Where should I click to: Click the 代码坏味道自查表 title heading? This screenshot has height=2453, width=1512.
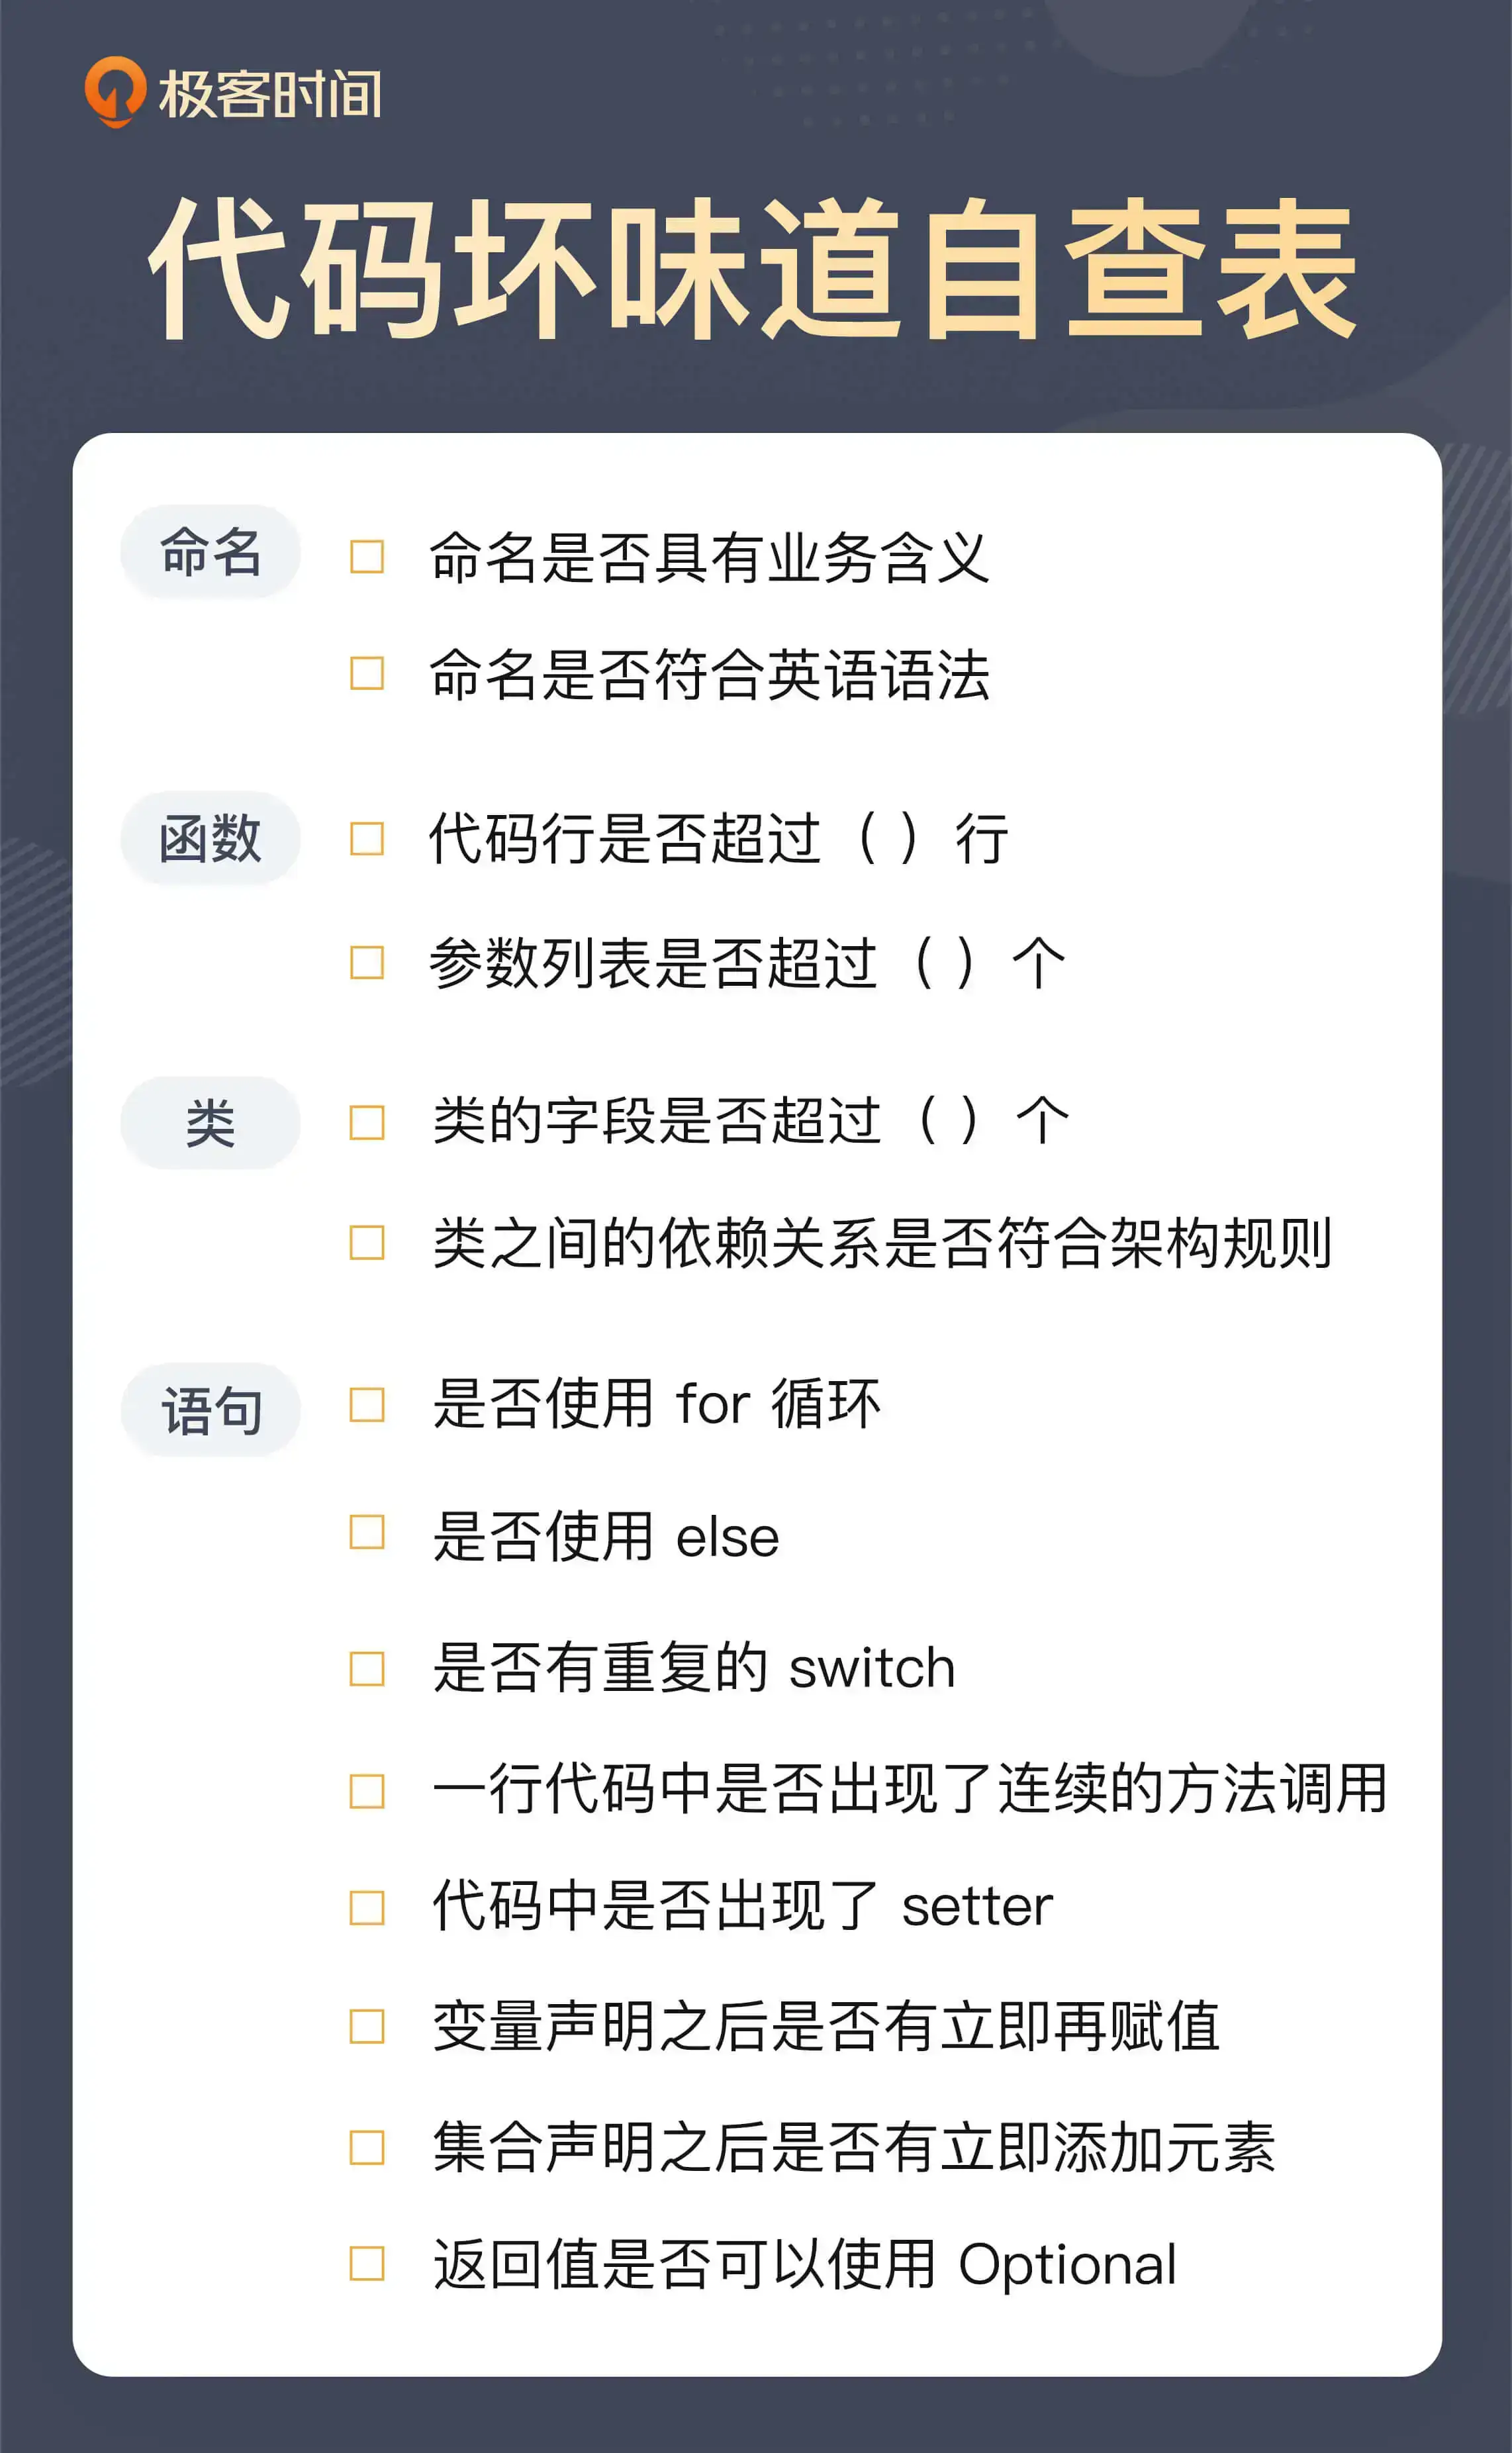click(753, 268)
